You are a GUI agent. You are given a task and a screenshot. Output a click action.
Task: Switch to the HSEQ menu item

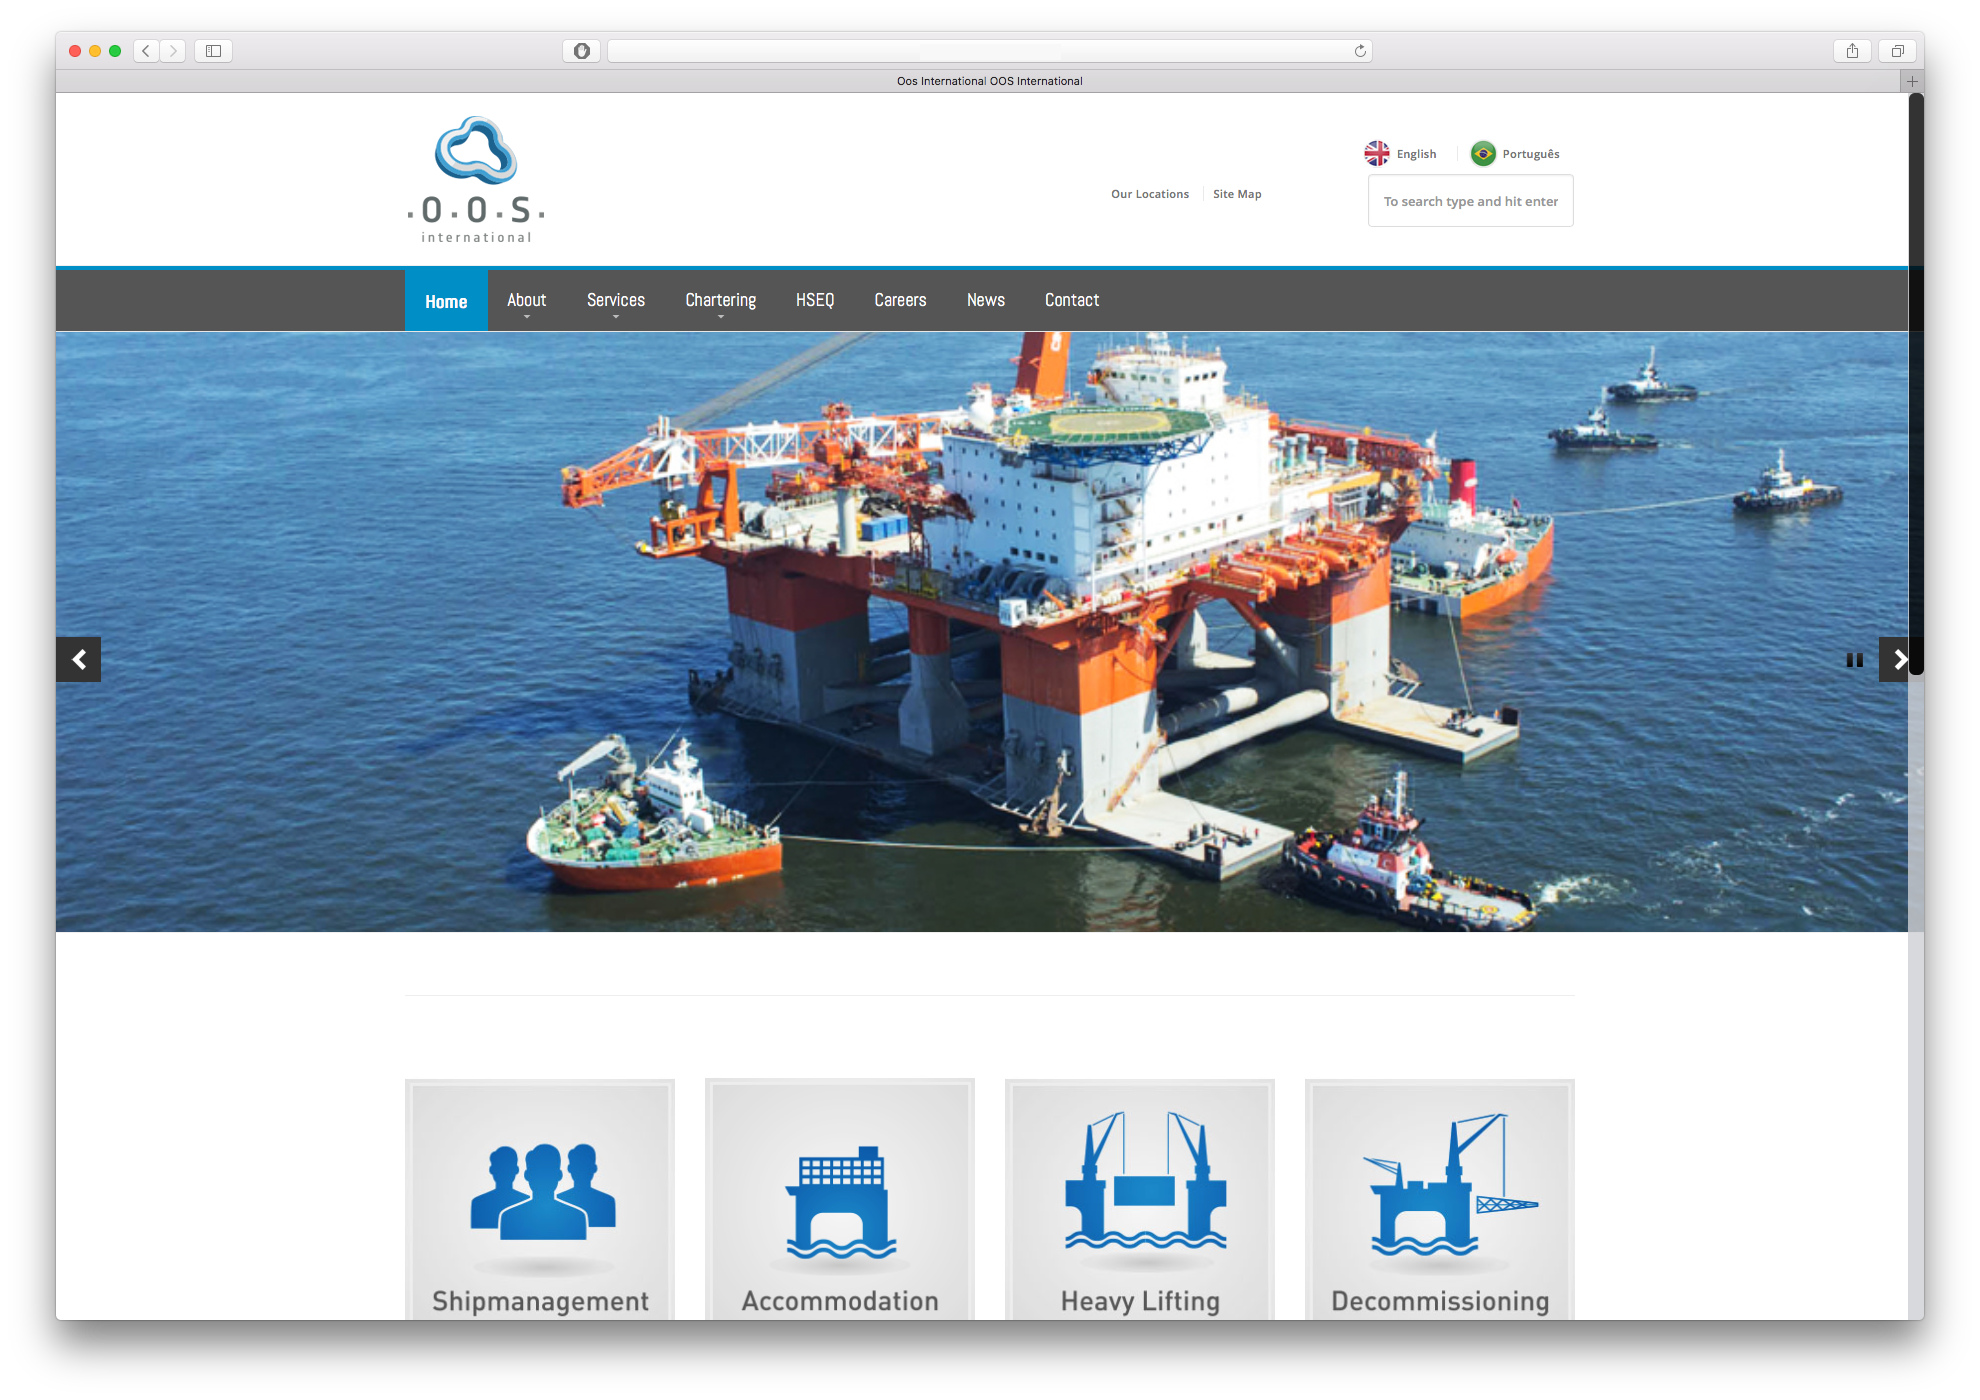pos(814,299)
